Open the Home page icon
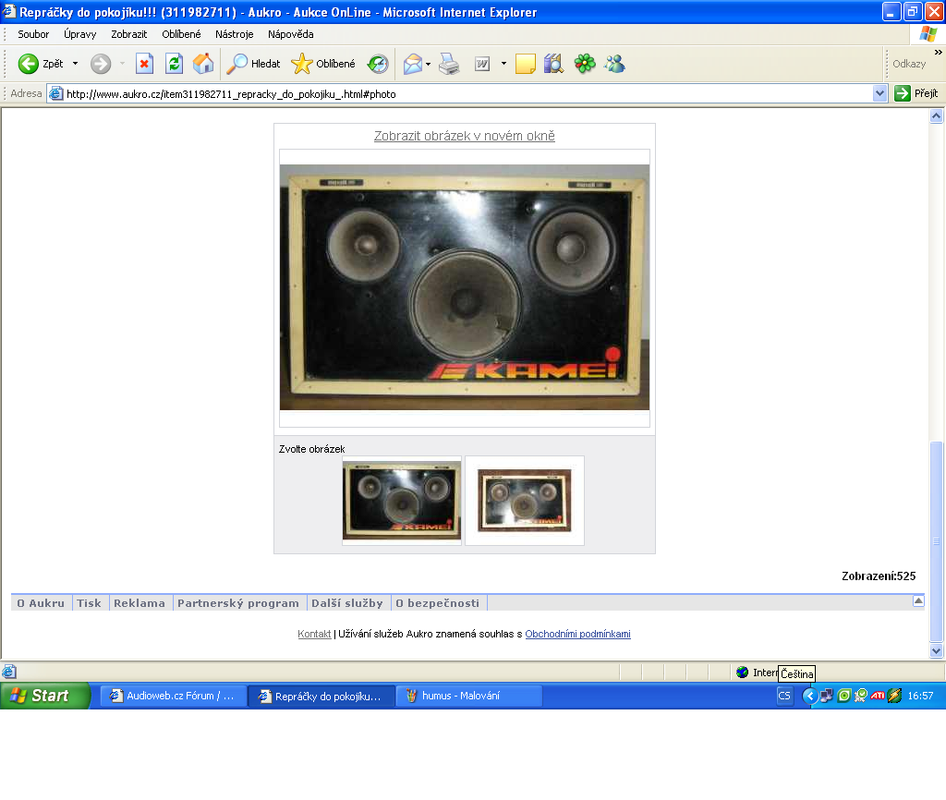Image resolution: width=946 pixels, height=800 pixels. click(x=203, y=64)
